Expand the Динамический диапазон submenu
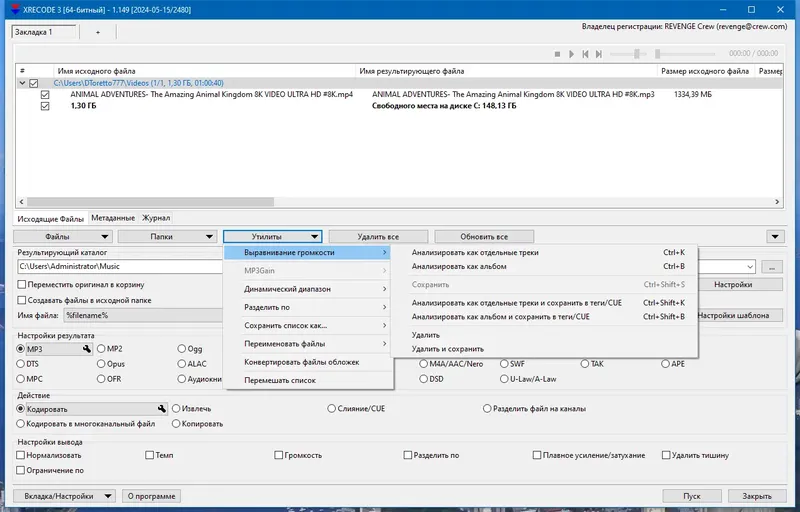The width and height of the screenshot is (800, 512). (x=309, y=289)
